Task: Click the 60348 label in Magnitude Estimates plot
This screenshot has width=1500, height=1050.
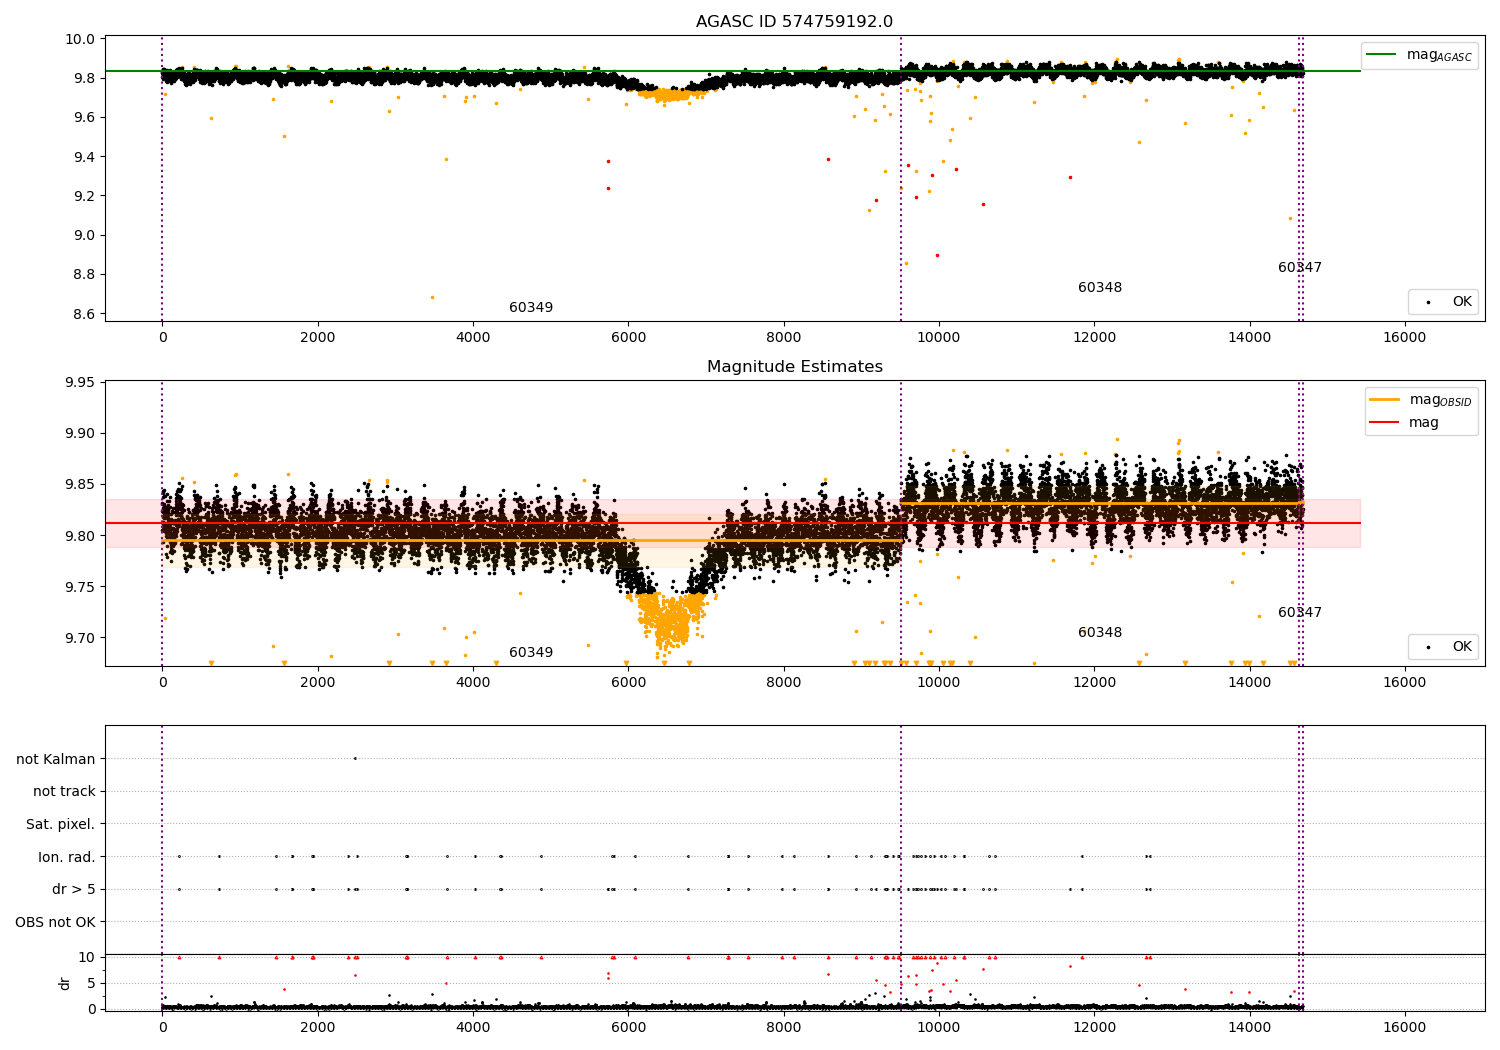Action: coord(1100,633)
